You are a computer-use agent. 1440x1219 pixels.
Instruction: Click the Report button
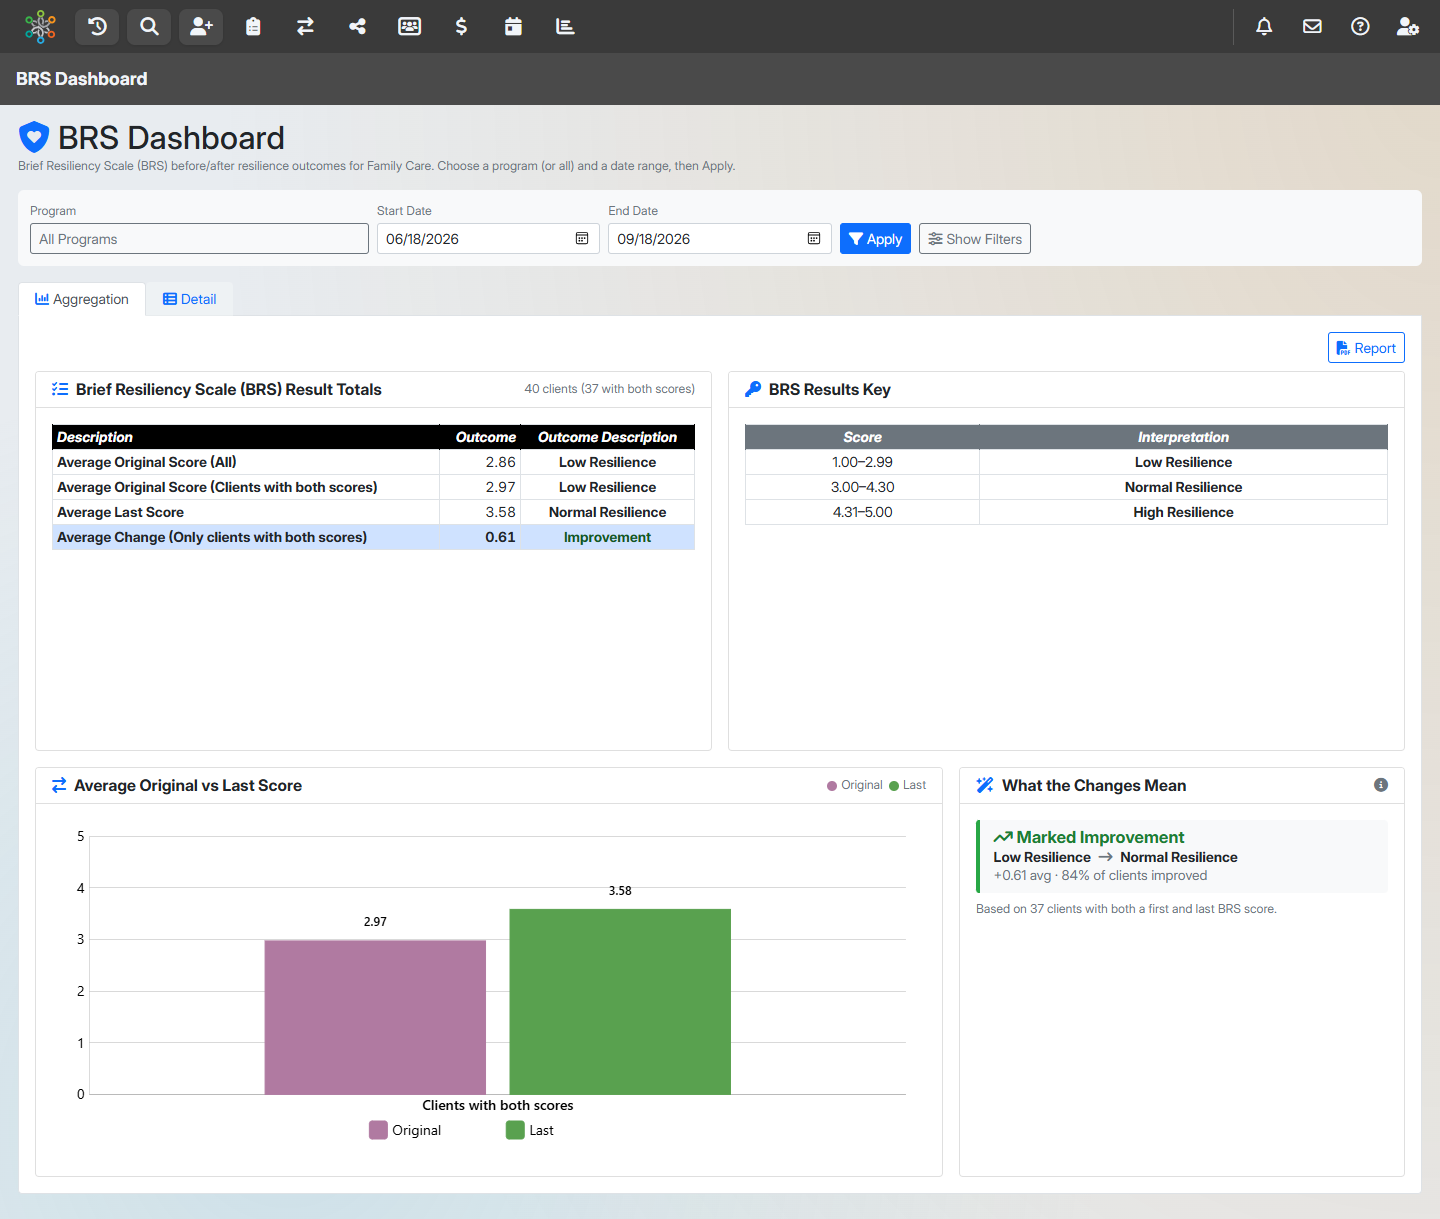coord(1366,348)
